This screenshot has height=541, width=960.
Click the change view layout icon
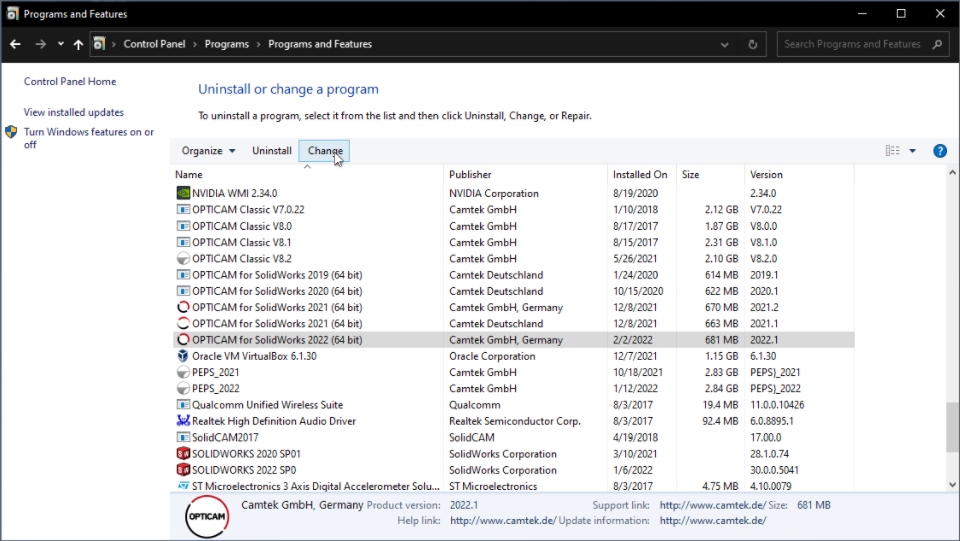point(893,151)
